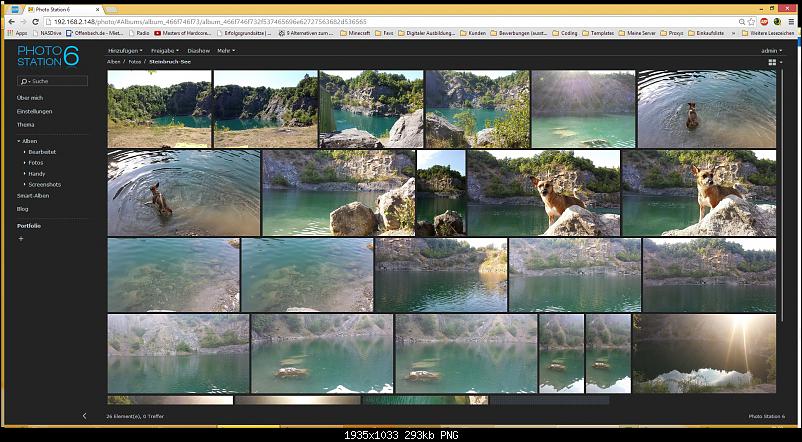Switch the album view layout icon

coord(772,62)
